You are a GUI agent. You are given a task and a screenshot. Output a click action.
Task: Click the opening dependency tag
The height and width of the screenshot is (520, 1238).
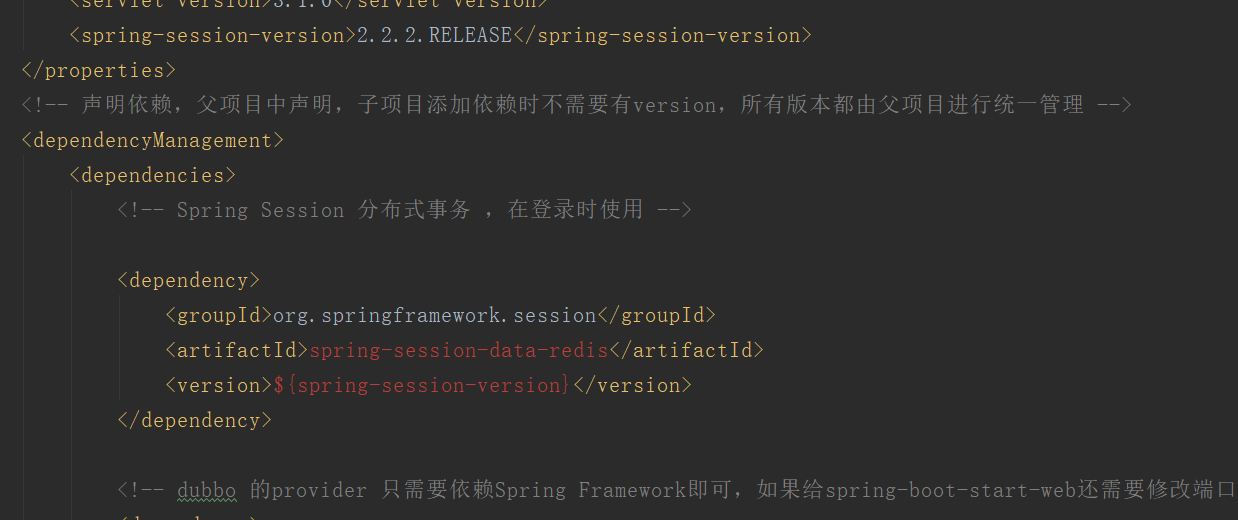(x=189, y=281)
